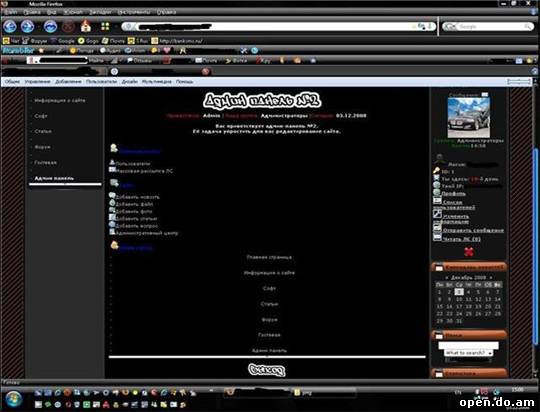Screen dimensions: 540x412
Task: Go to next month in calendar
Action: [x=491, y=277]
